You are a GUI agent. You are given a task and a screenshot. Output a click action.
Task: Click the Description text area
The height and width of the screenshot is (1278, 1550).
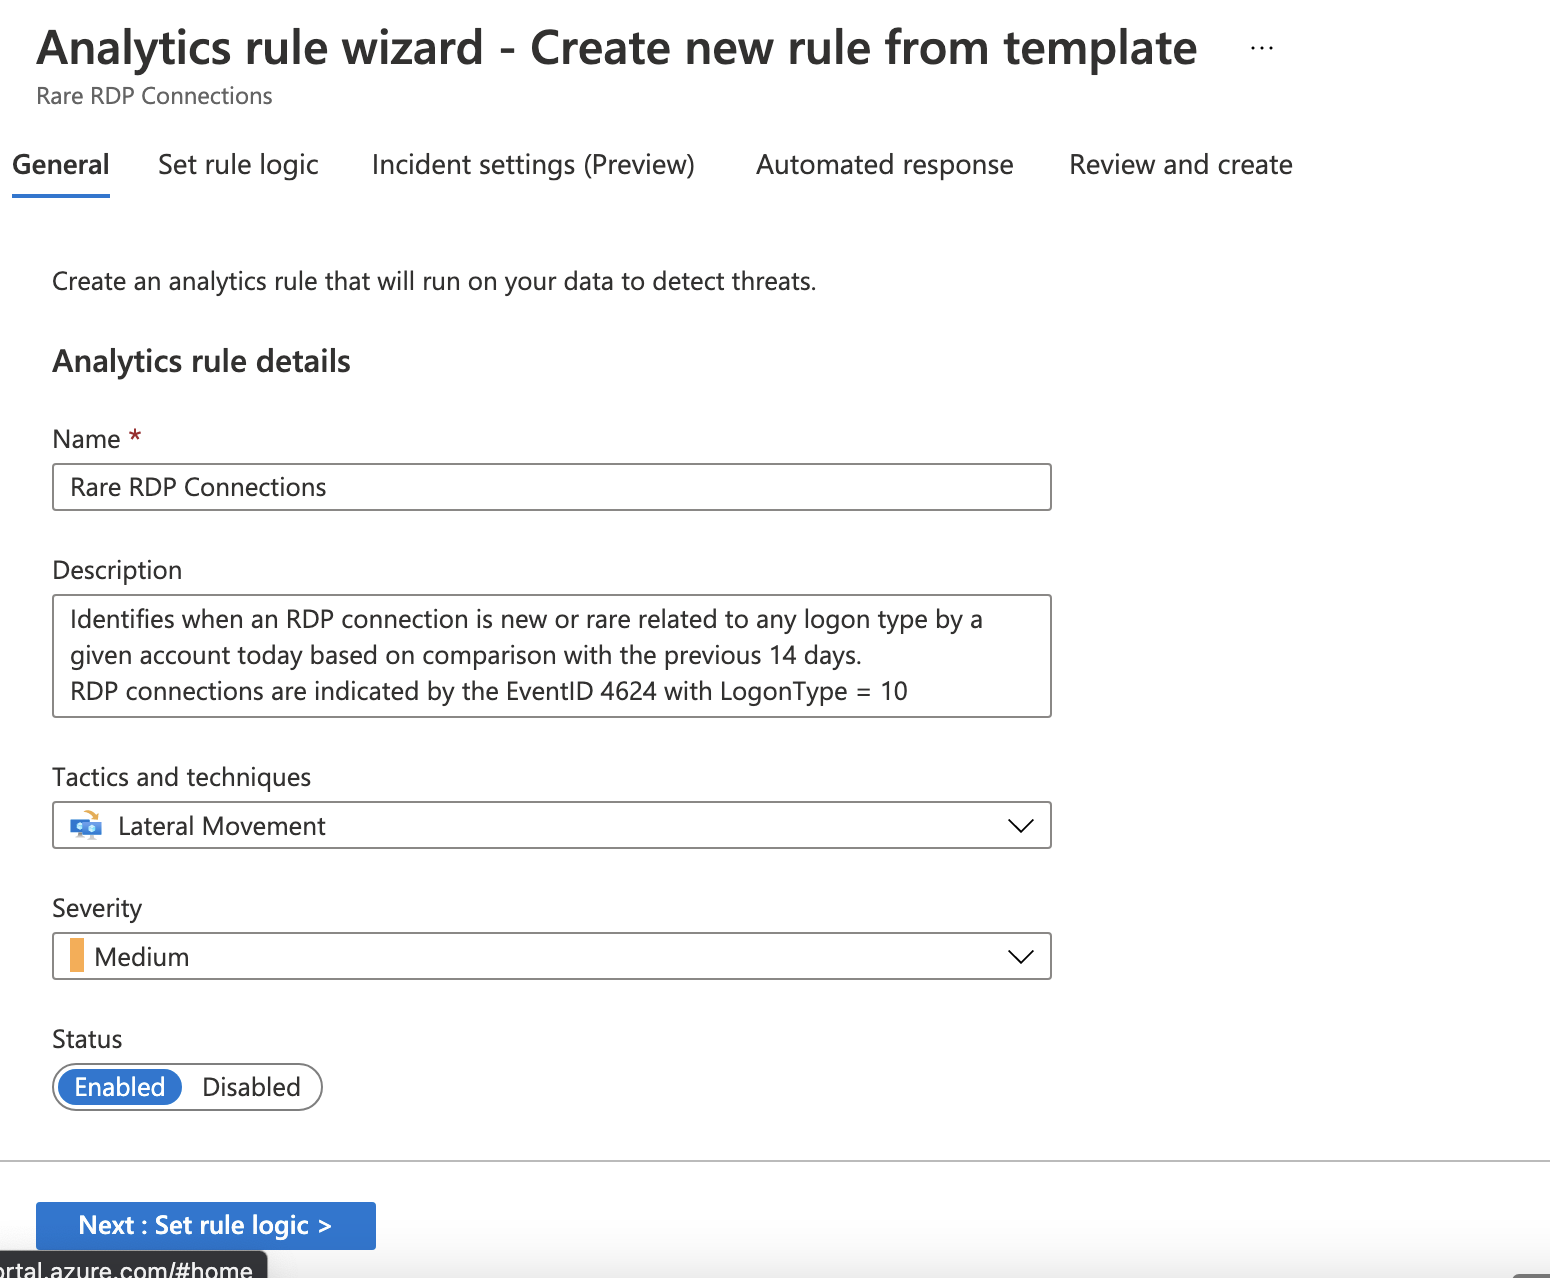coord(550,655)
